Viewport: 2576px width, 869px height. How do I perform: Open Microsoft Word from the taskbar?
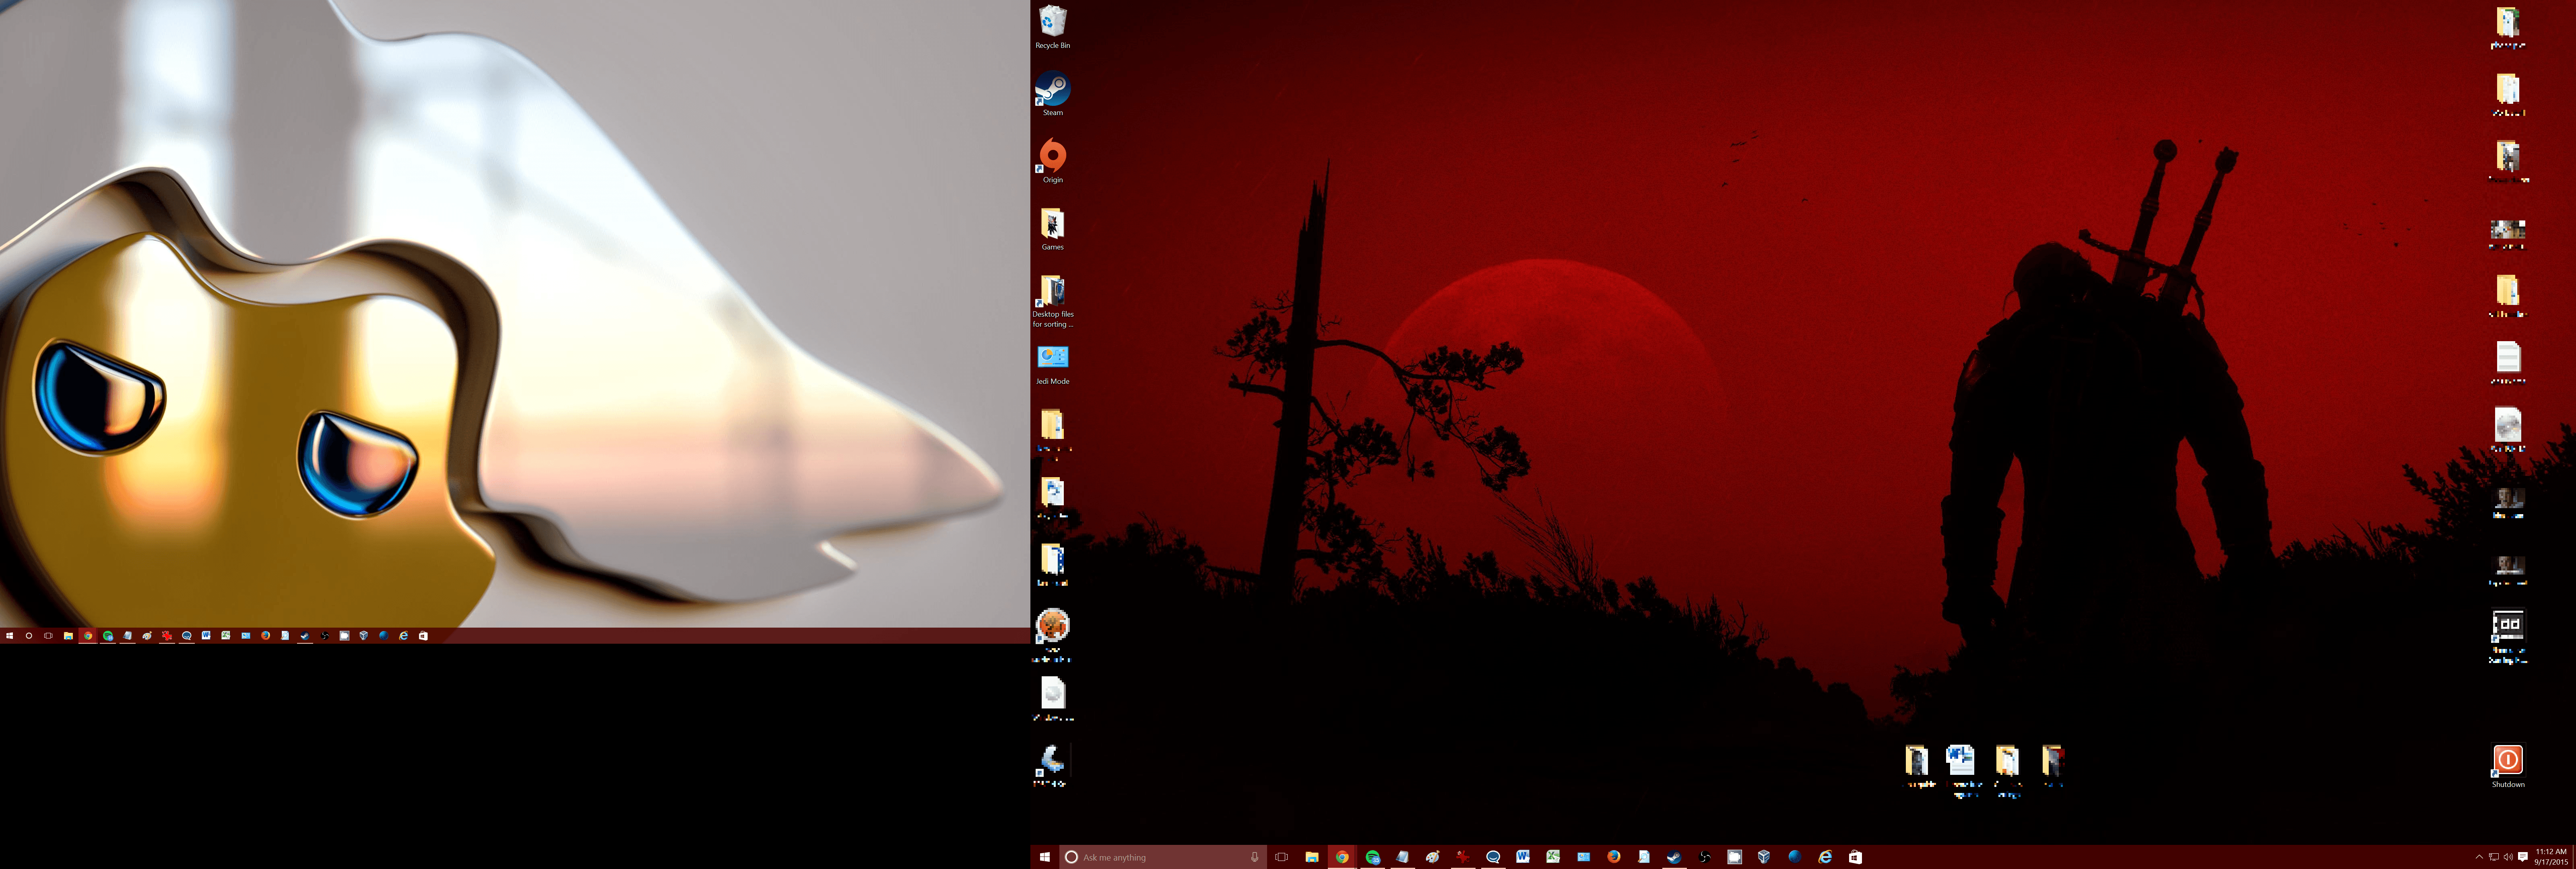1524,857
